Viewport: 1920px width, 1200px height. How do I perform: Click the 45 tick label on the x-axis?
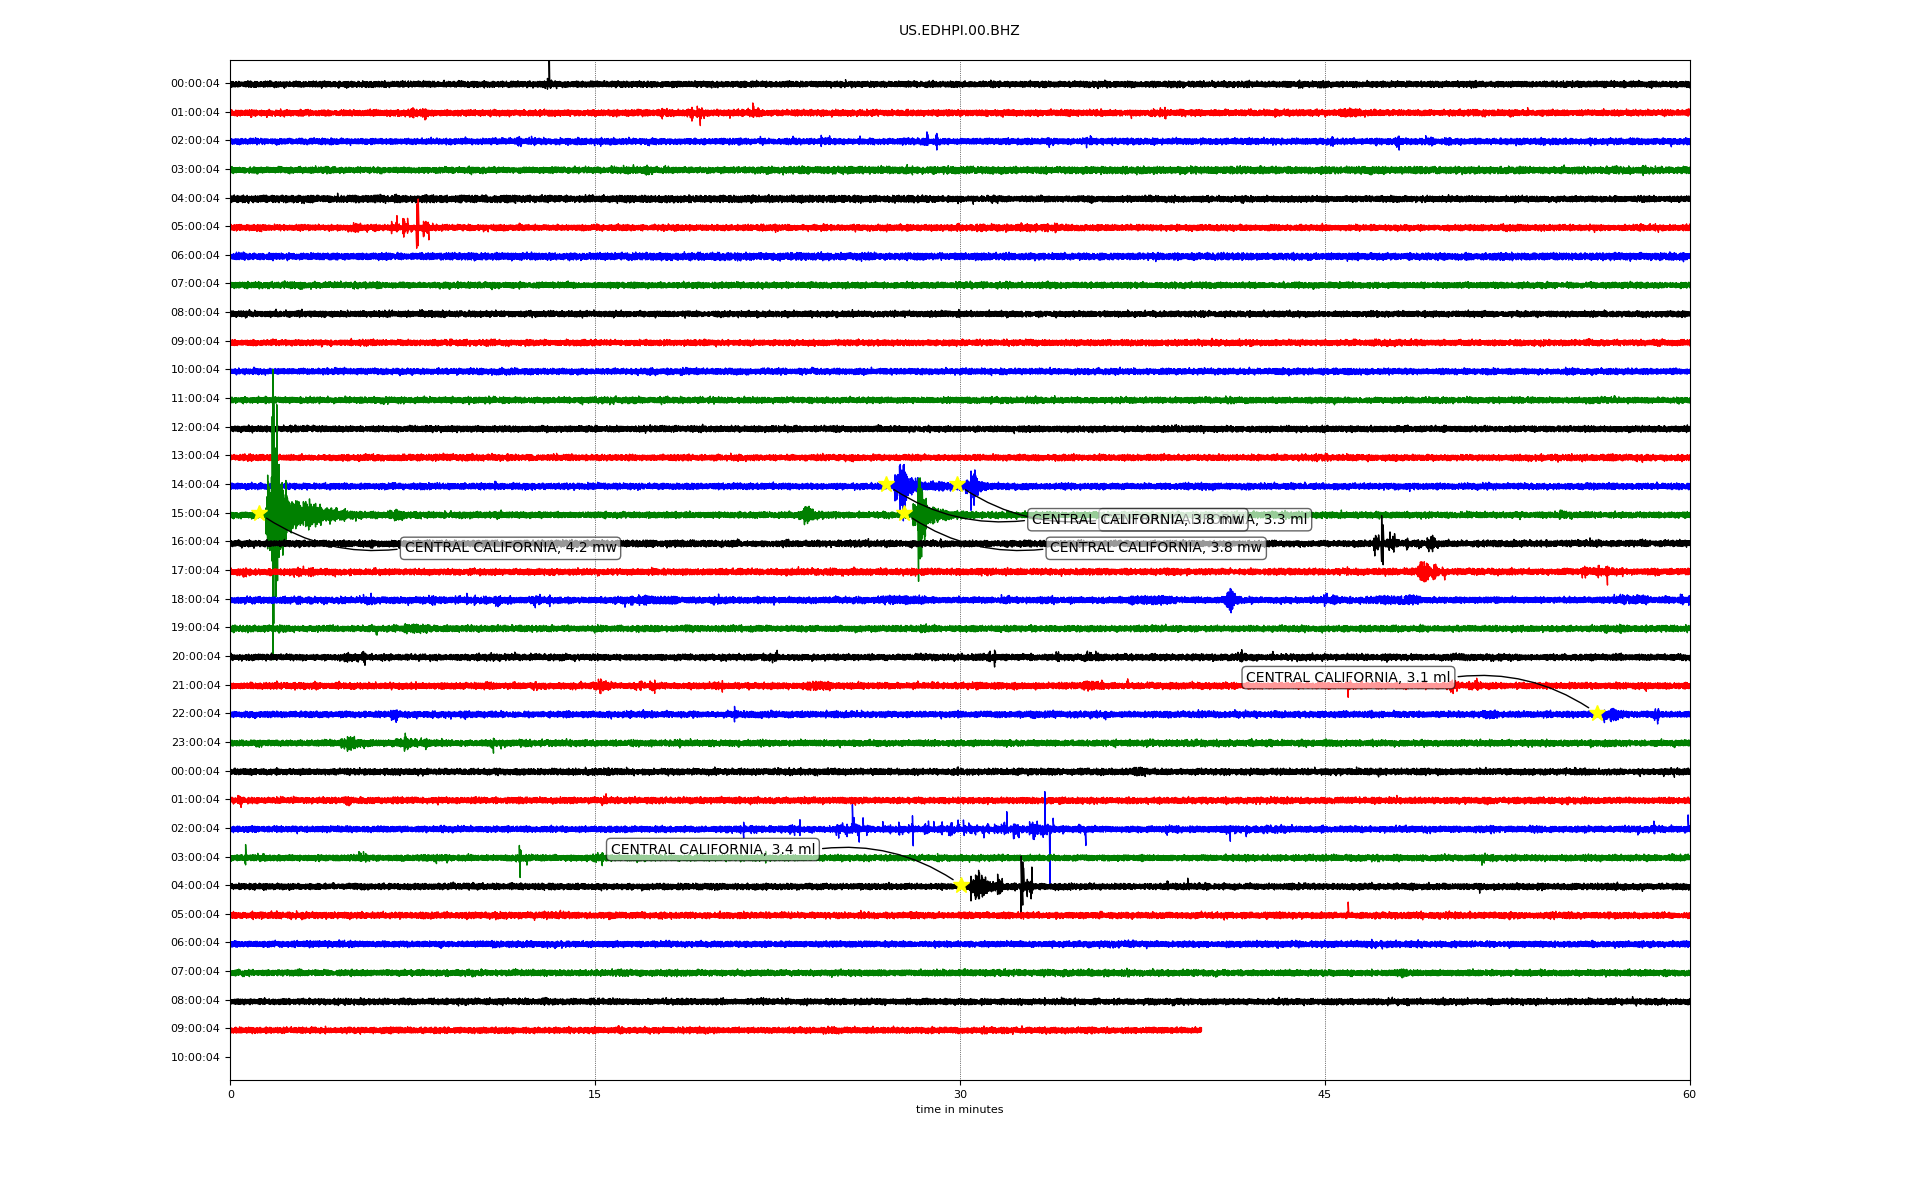1324,1094
